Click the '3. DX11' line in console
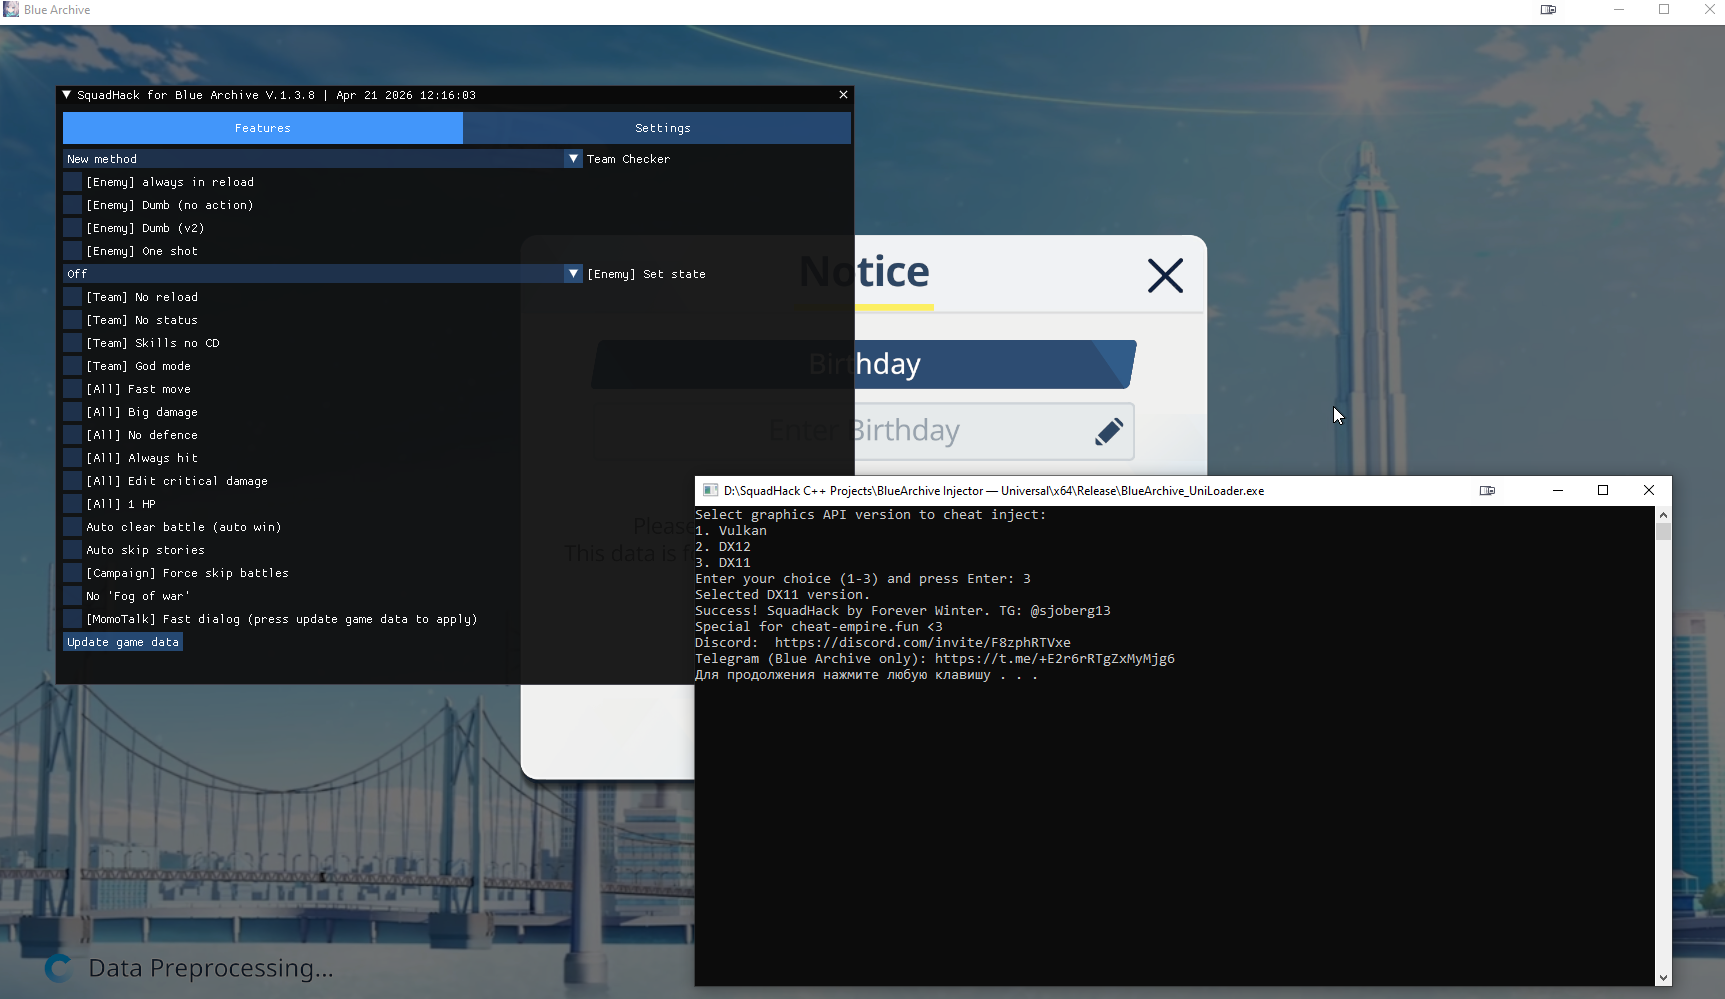1725x999 pixels. pyautogui.click(x=723, y=563)
